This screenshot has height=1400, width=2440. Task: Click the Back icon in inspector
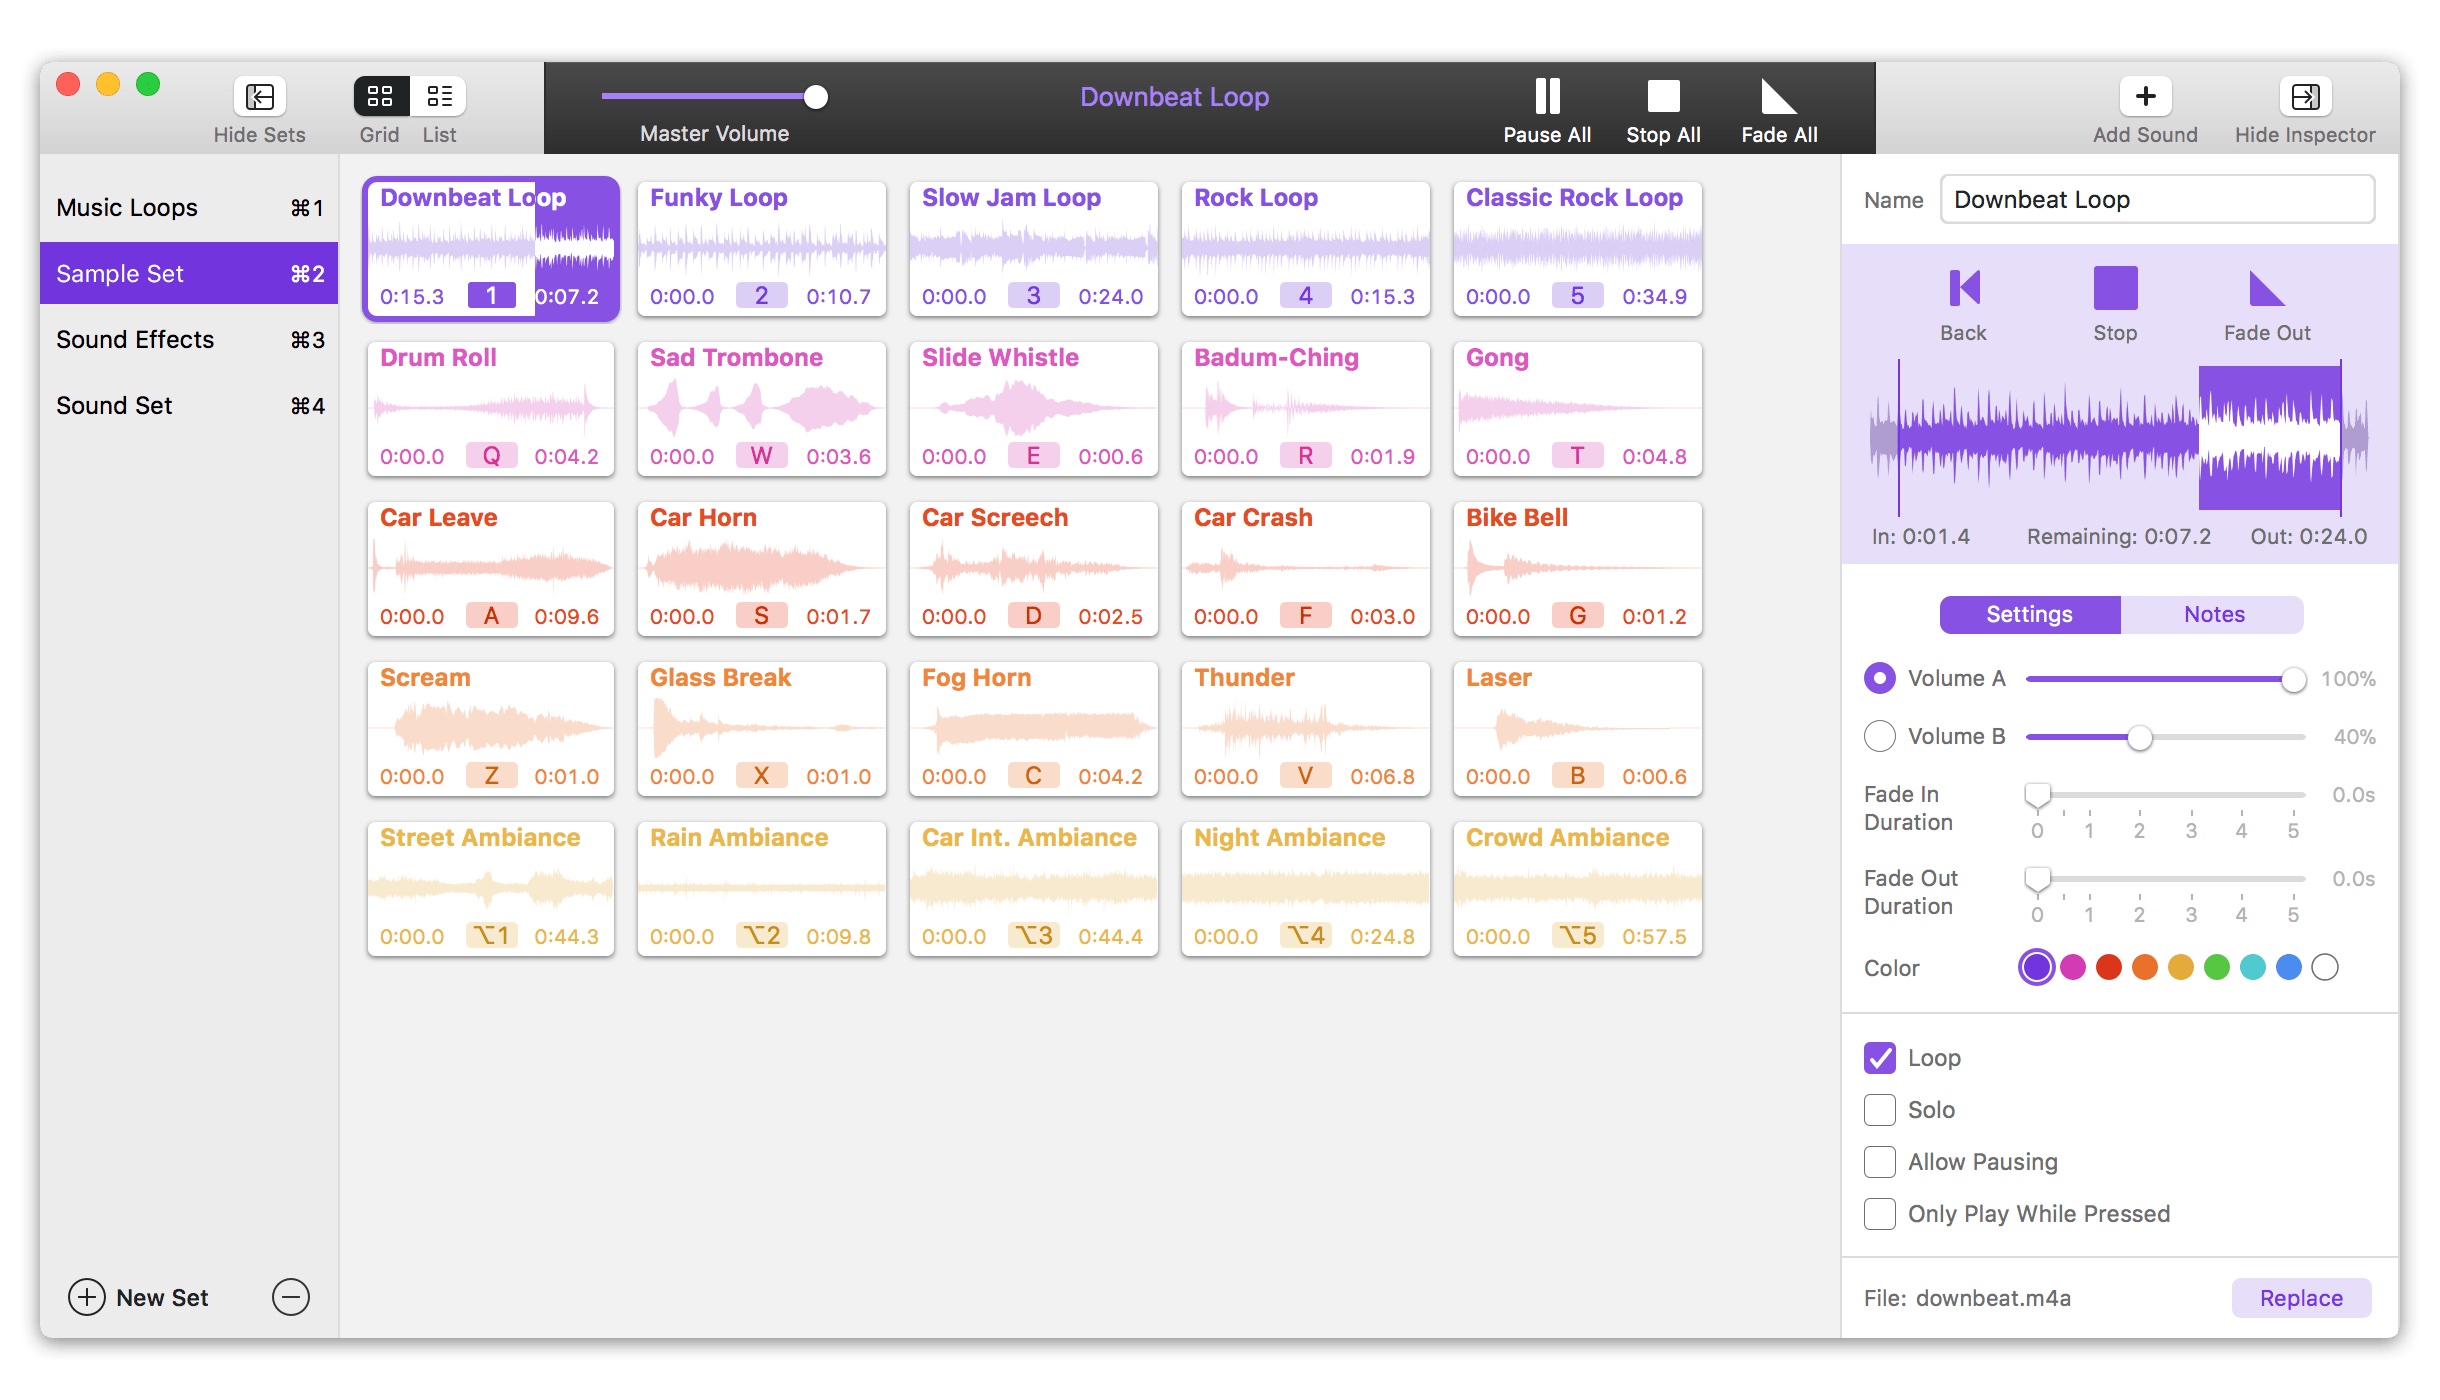coord(1963,289)
